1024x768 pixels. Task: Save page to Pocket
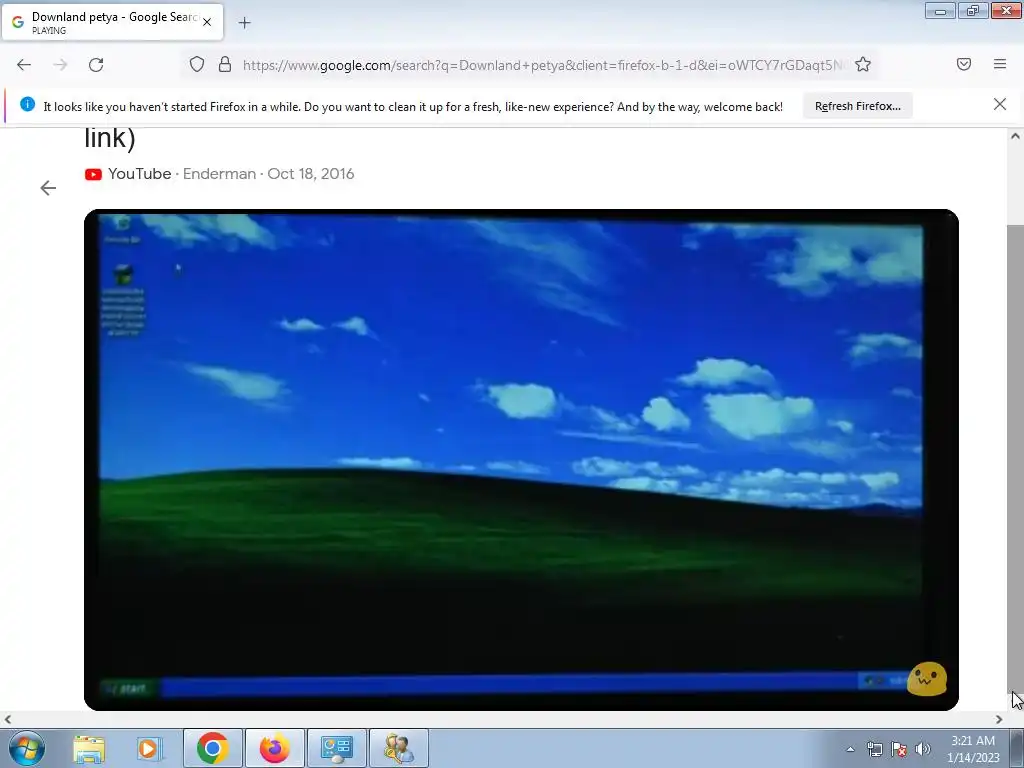tap(964, 64)
